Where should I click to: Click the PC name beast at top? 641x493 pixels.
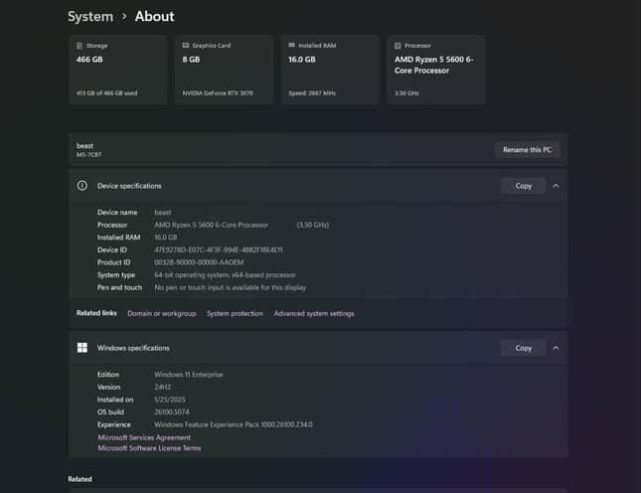point(85,146)
